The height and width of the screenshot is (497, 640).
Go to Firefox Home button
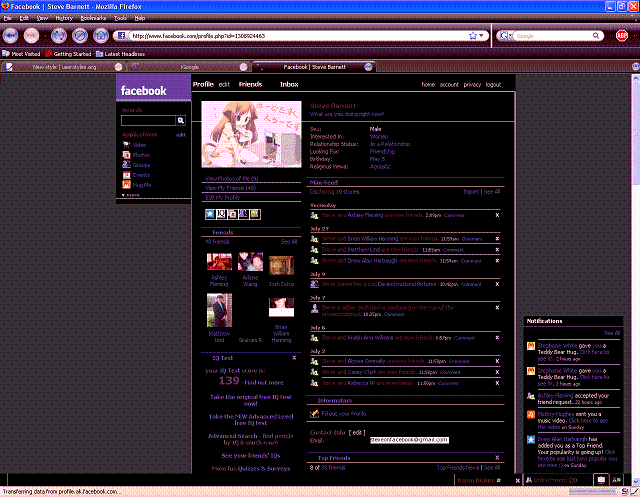(100, 36)
